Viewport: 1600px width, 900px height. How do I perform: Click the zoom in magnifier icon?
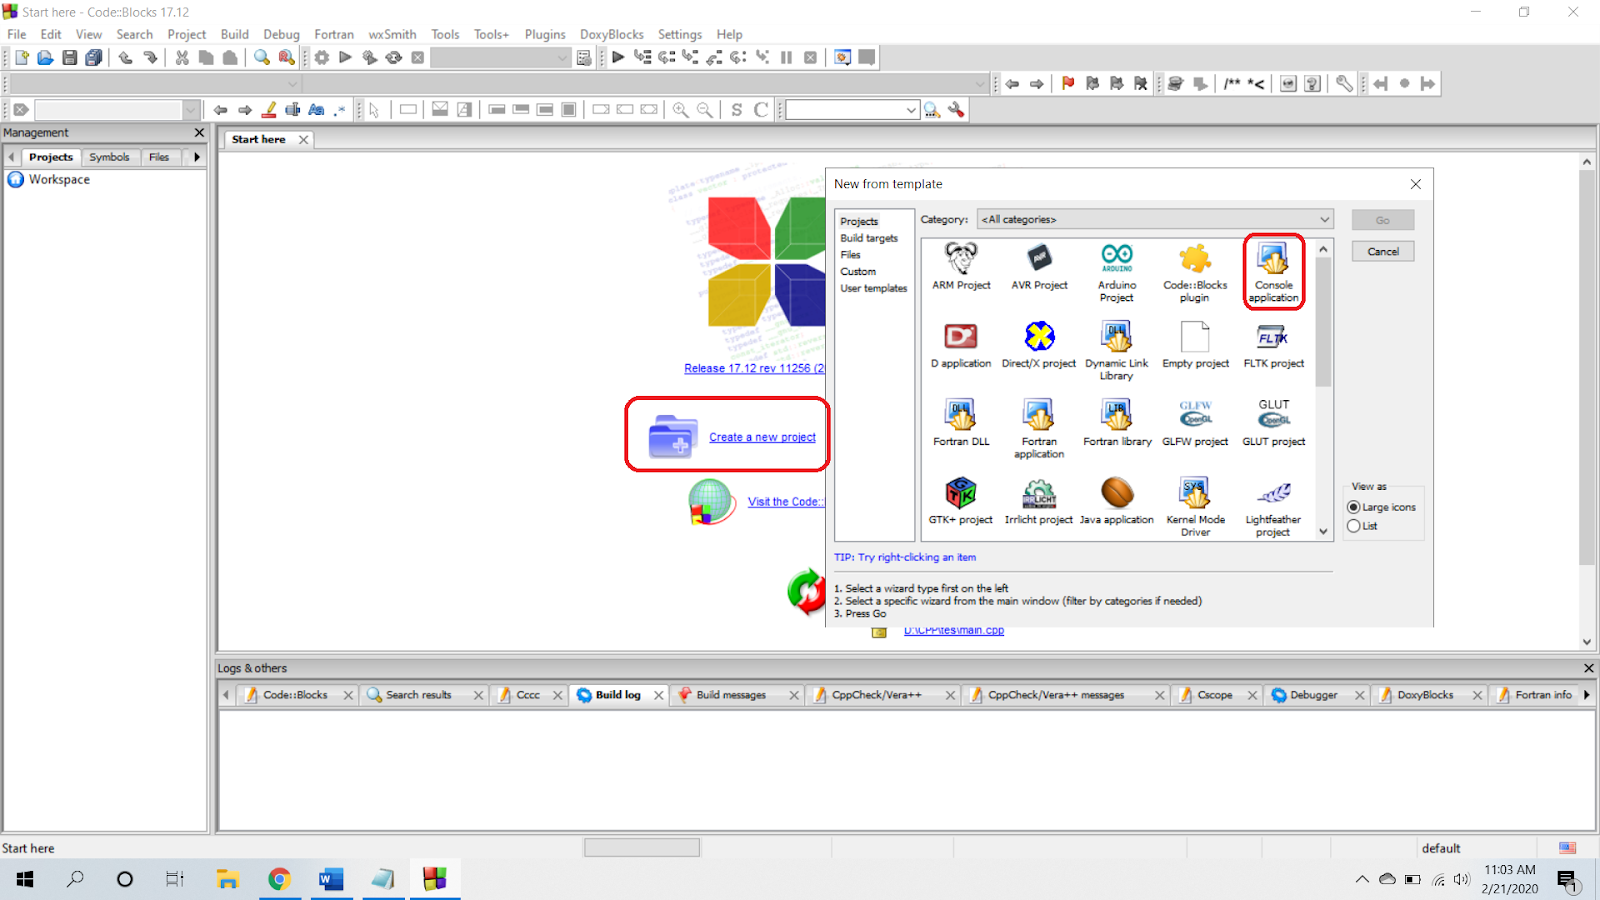pos(681,110)
